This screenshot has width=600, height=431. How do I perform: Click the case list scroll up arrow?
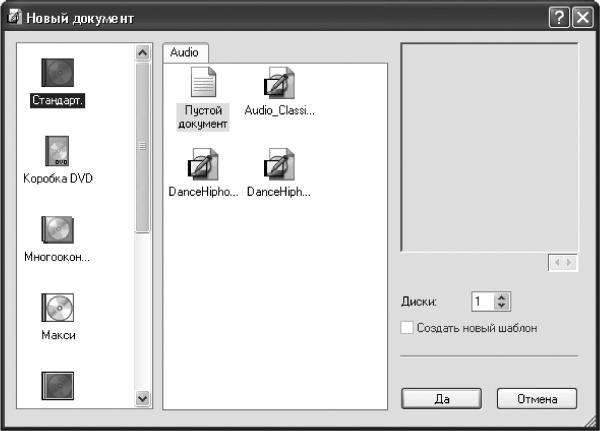click(142, 52)
